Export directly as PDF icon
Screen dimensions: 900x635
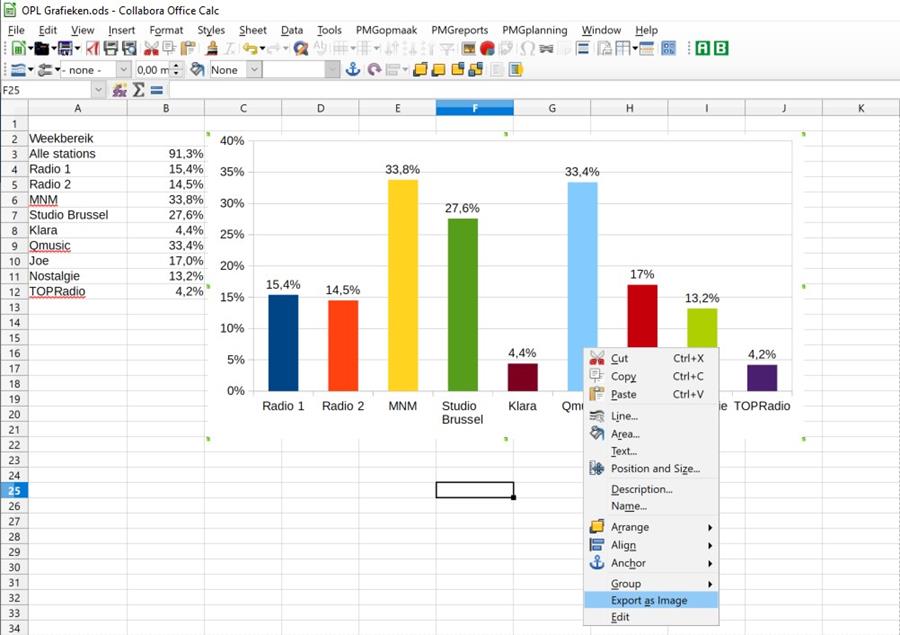[93, 48]
